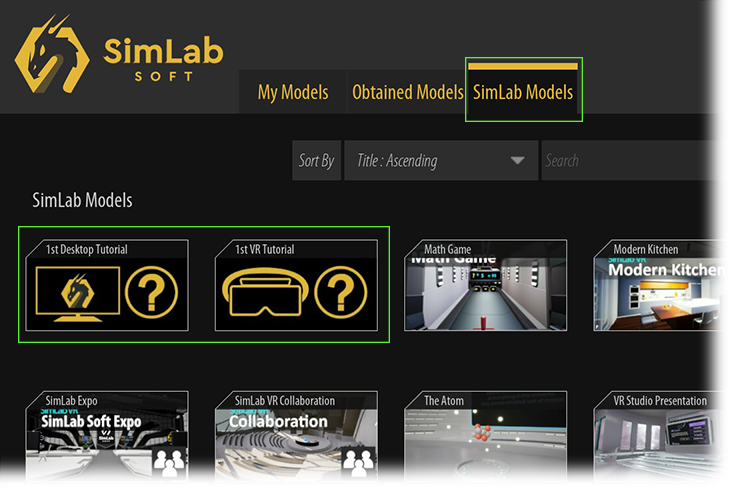Open The Atom model
The height and width of the screenshot is (502, 748).
point(486,435)
